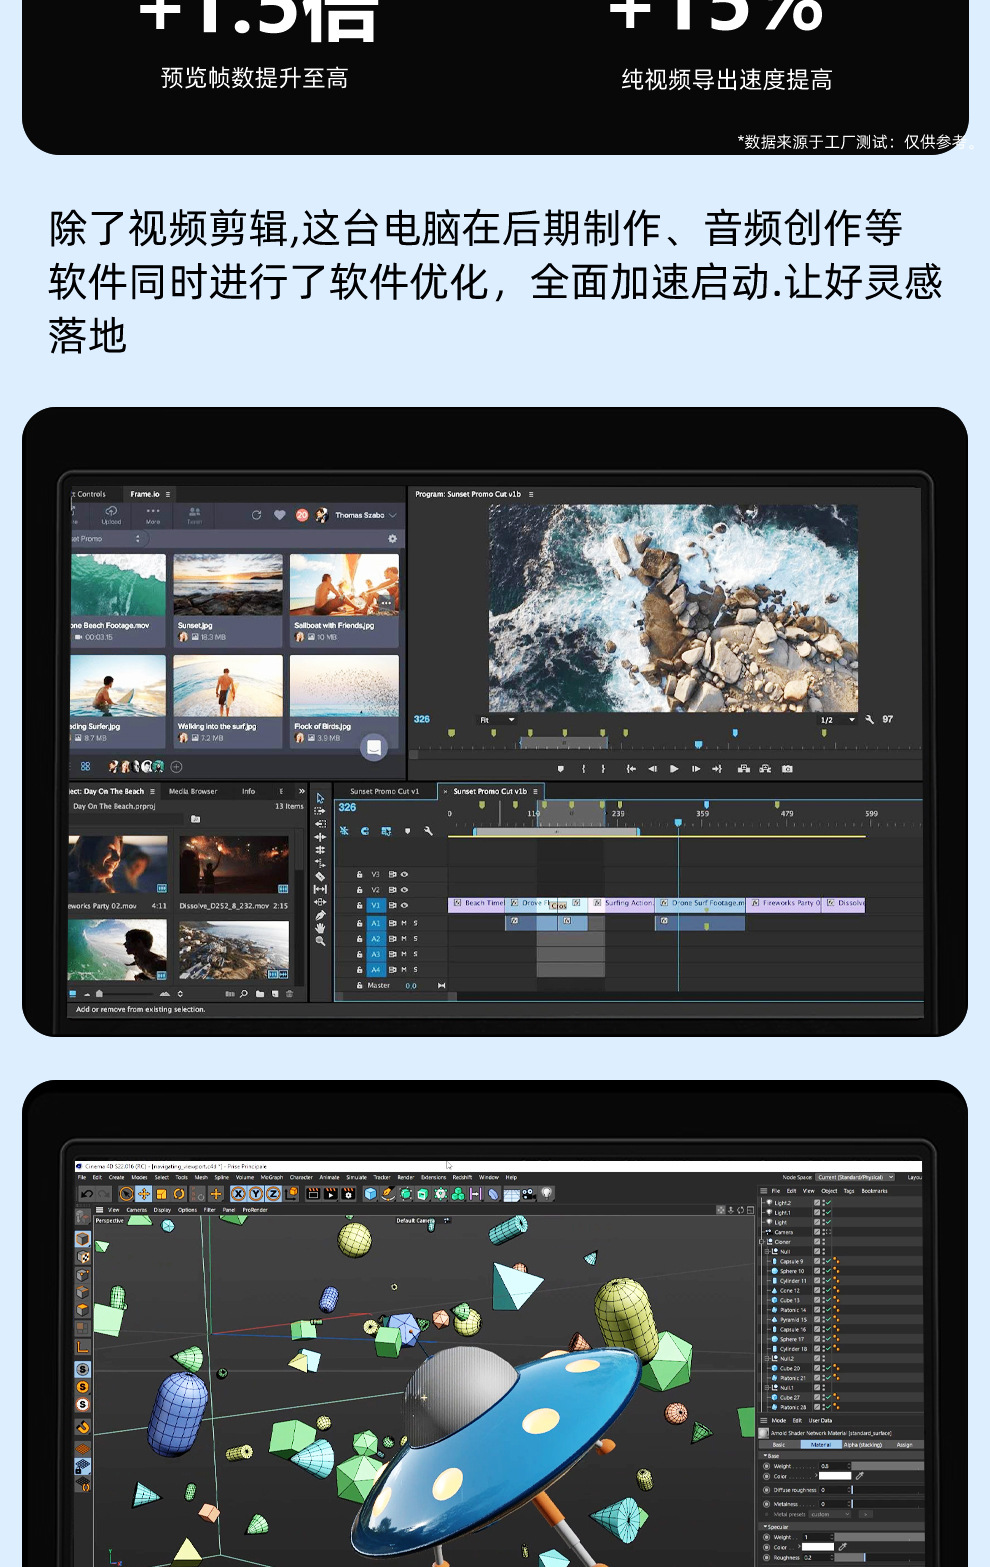The width and height of the screenshot is (990, 1567).
Task: Select the Ripple Edit tool
Action: click(320, 837)
